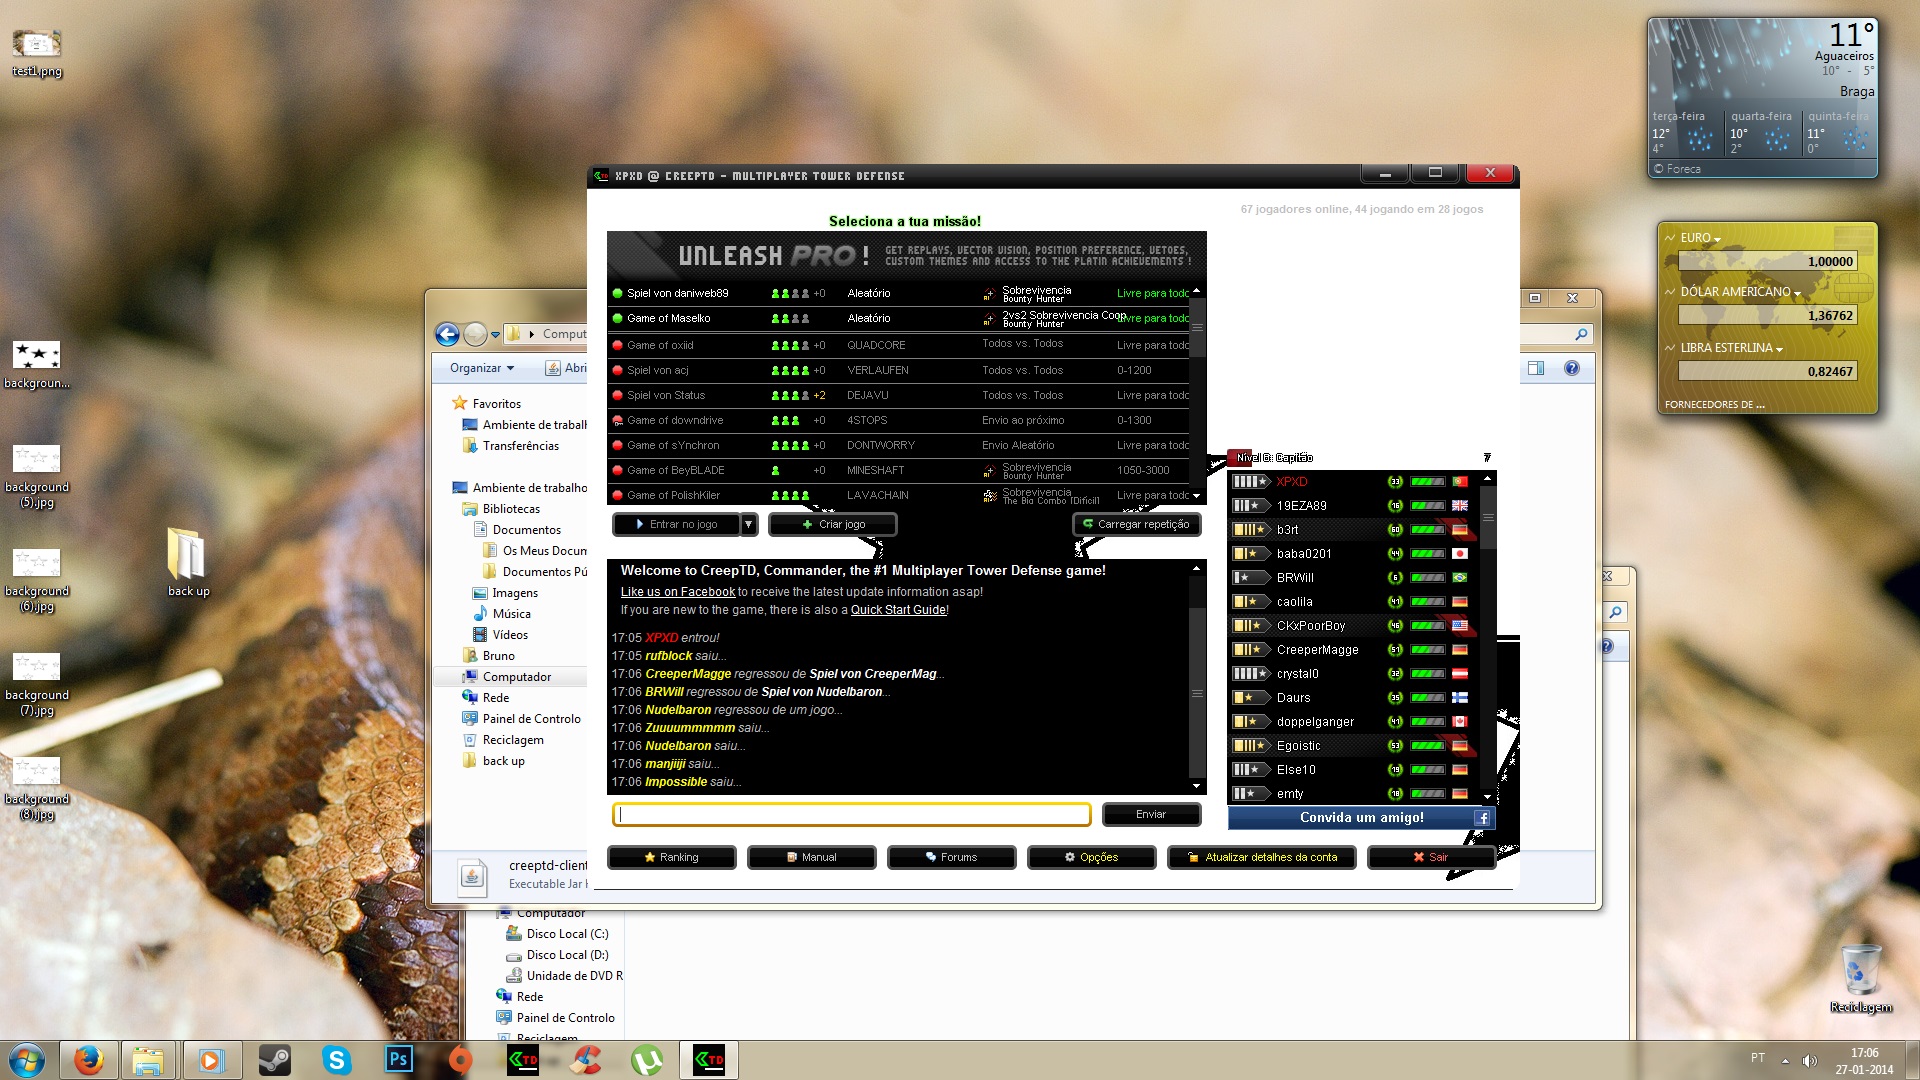The width and height of the screenshot is (1920, 1080).
Task: Click the game list scroll down arrow
Action: 1196,496
